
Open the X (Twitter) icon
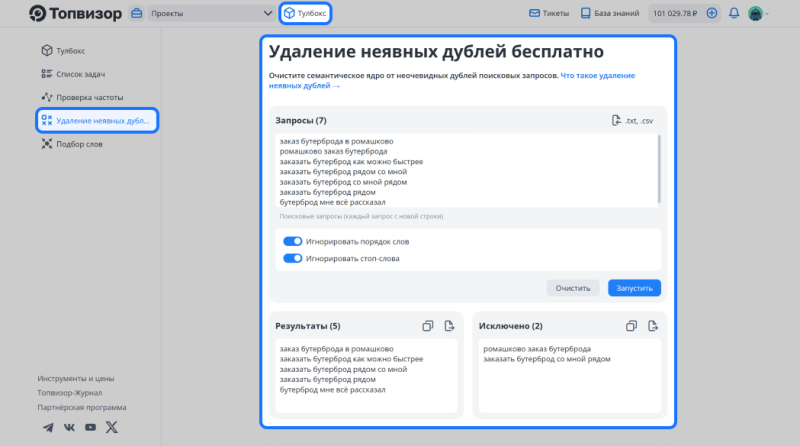click(x=112, y=427)
